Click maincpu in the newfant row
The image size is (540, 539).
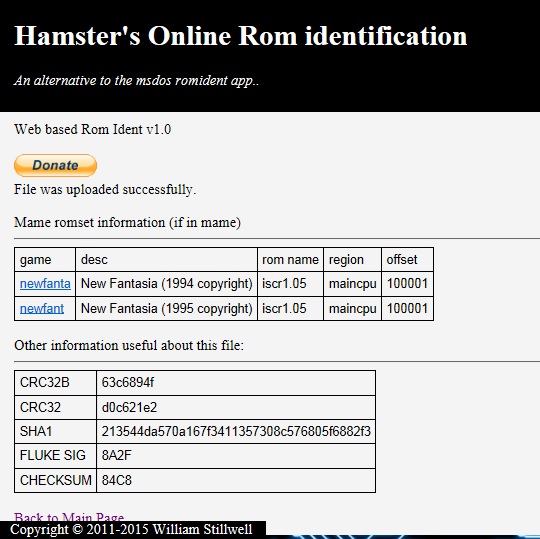352,308
